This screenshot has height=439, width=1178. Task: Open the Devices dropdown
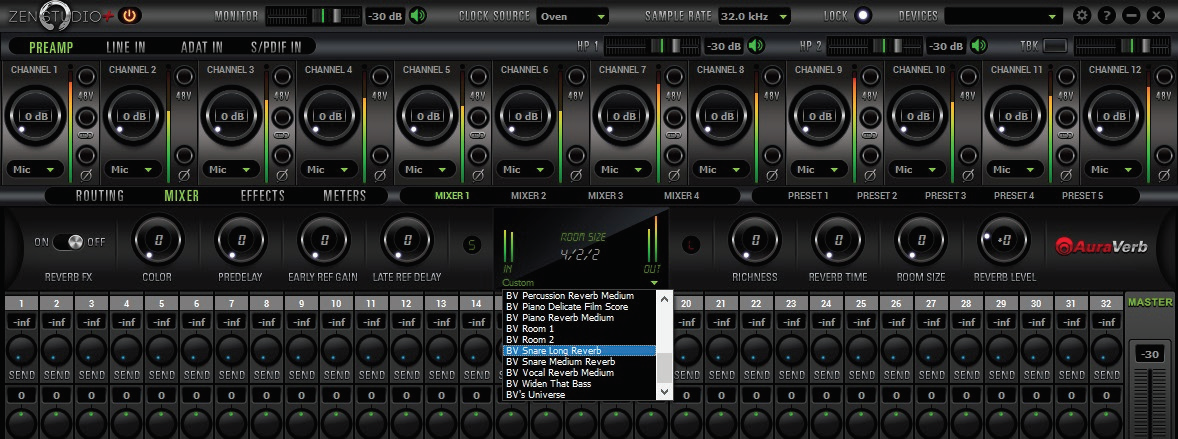1004,17
